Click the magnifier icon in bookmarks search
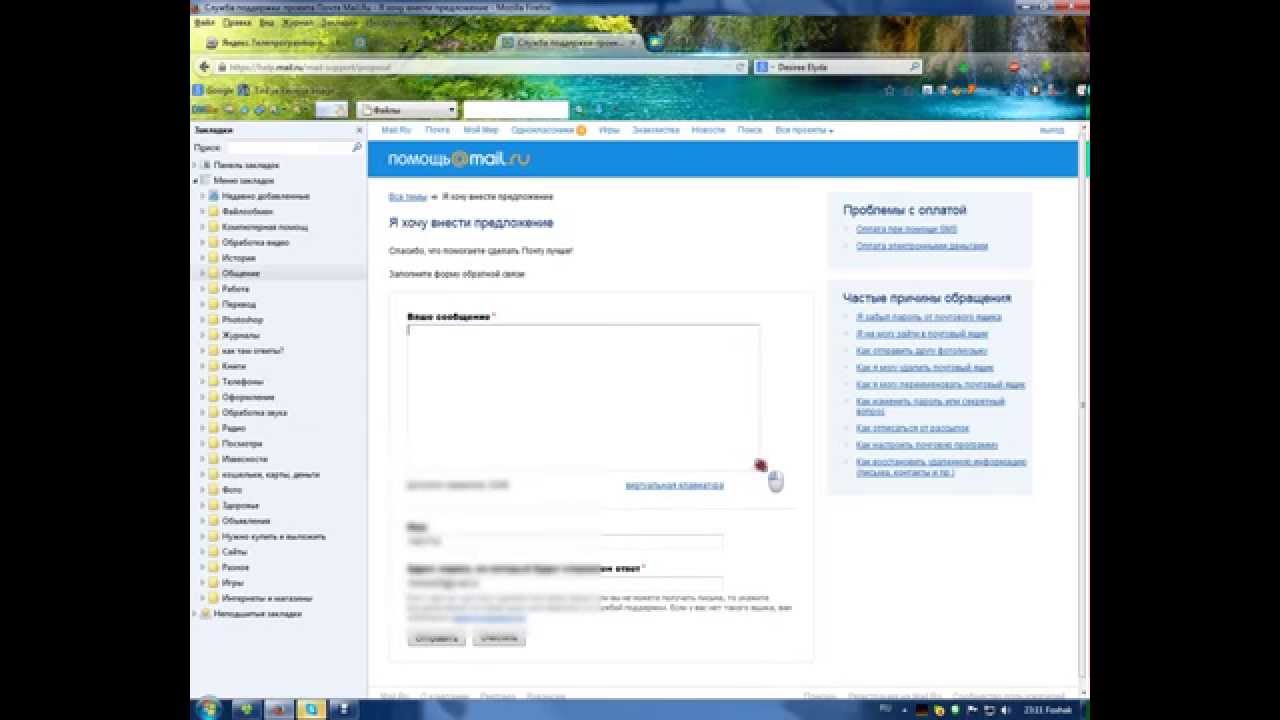The height and width of the screenshot is (720, 1280). [x=357, y=147]
